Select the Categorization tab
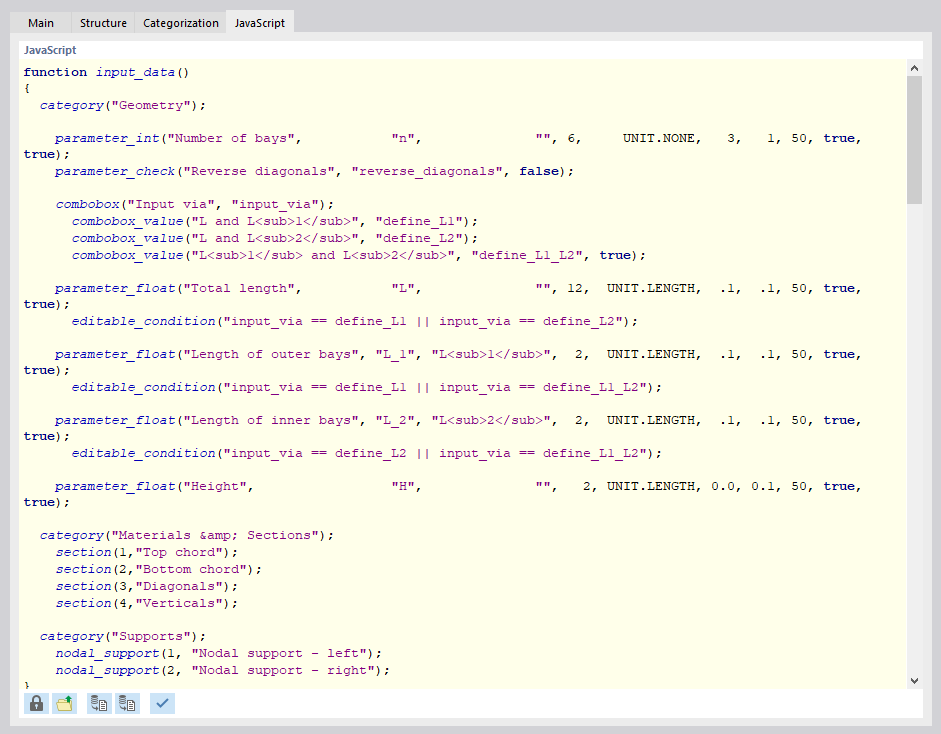Image resolution: width=941 pixels, height=734 pixels. tap(179, 22)
